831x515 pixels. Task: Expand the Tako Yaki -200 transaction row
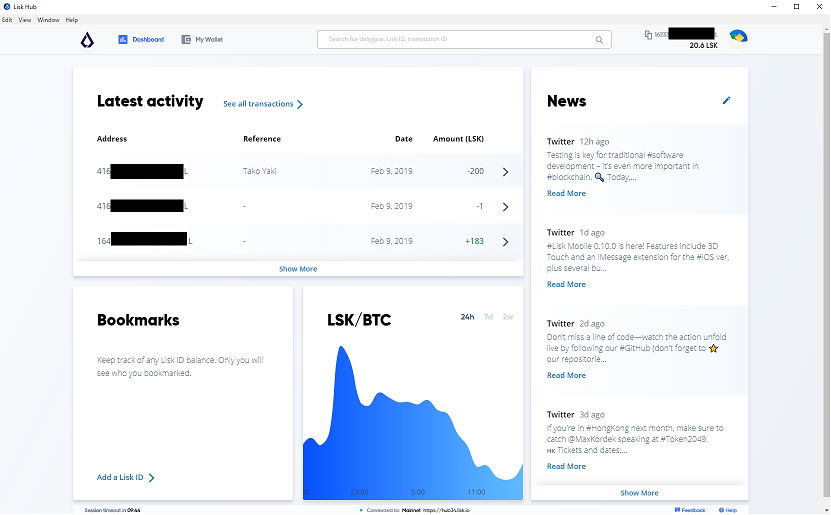click(x=505, y=172)
